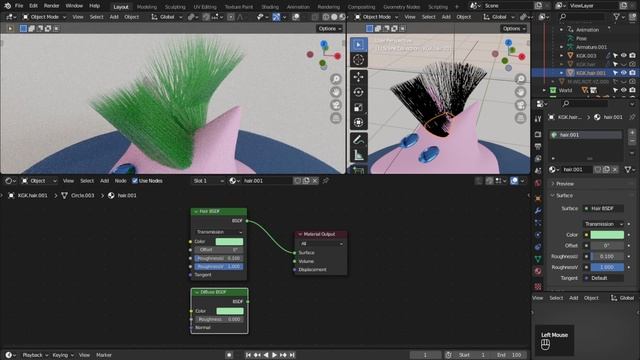This screenshot has width=640, height=360.
Task: Toggle render camera icon for KGK.hair.001
Action: [632, 73]
